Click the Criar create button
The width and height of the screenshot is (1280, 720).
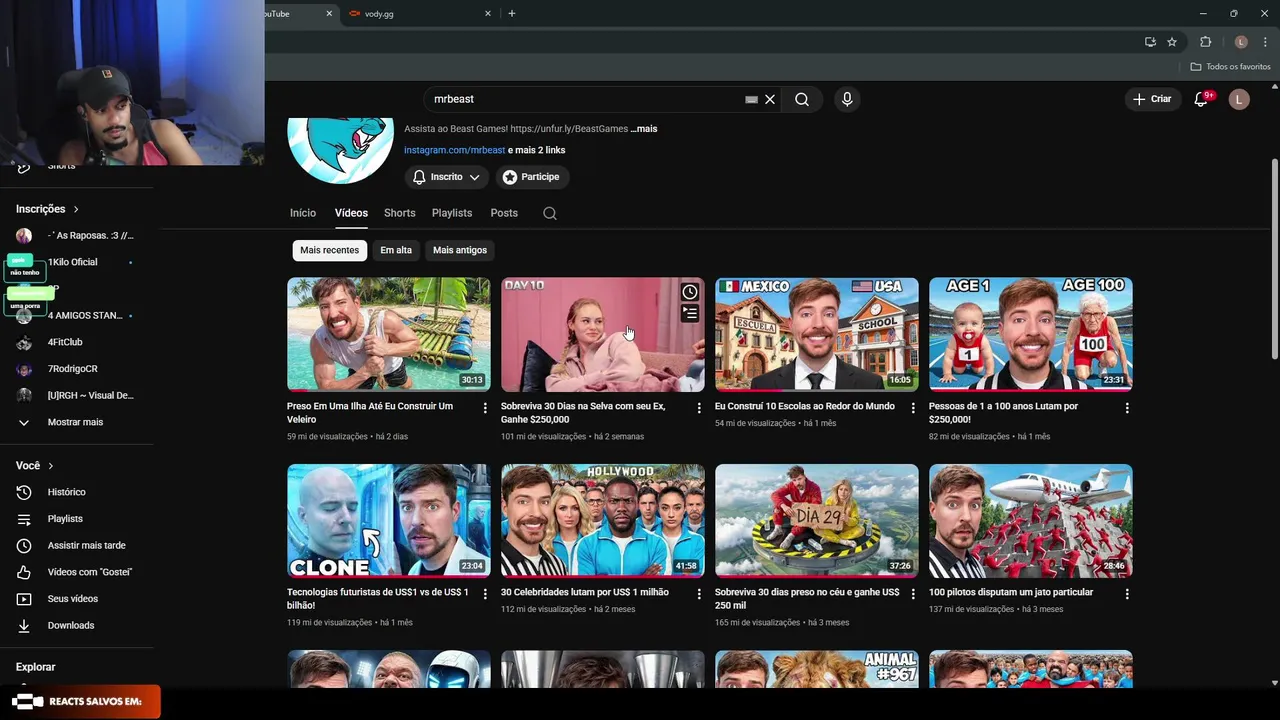tap(1151, 99)
